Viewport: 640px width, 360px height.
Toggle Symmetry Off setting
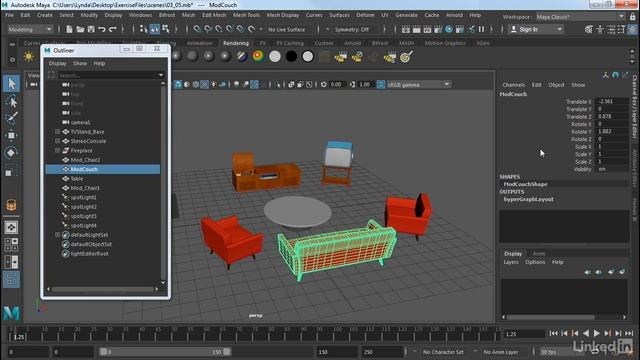(x=352, y=29)
